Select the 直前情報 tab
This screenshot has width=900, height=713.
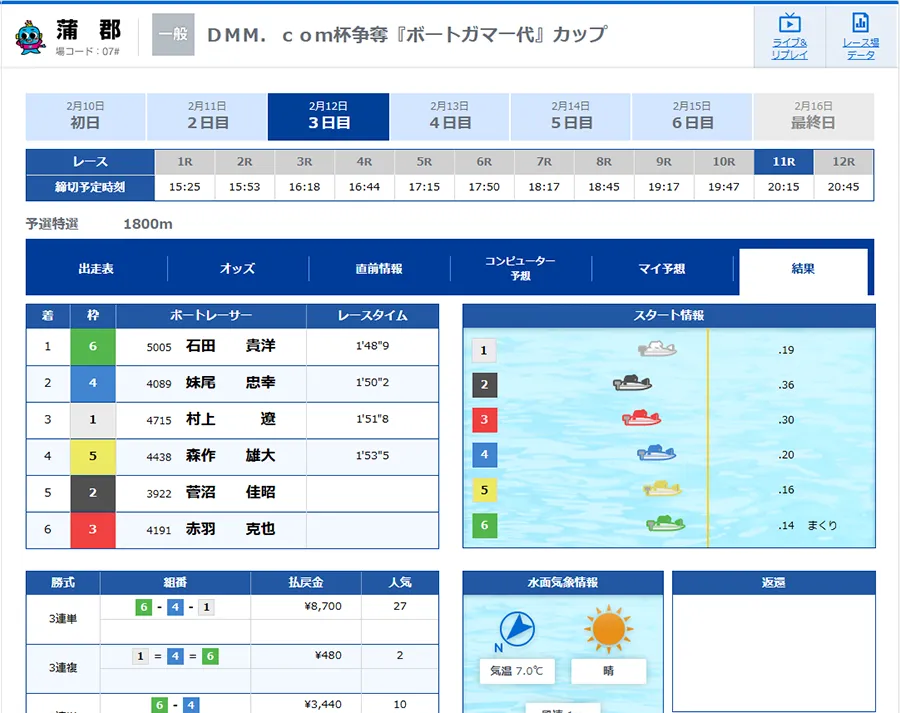click(379, 268)
